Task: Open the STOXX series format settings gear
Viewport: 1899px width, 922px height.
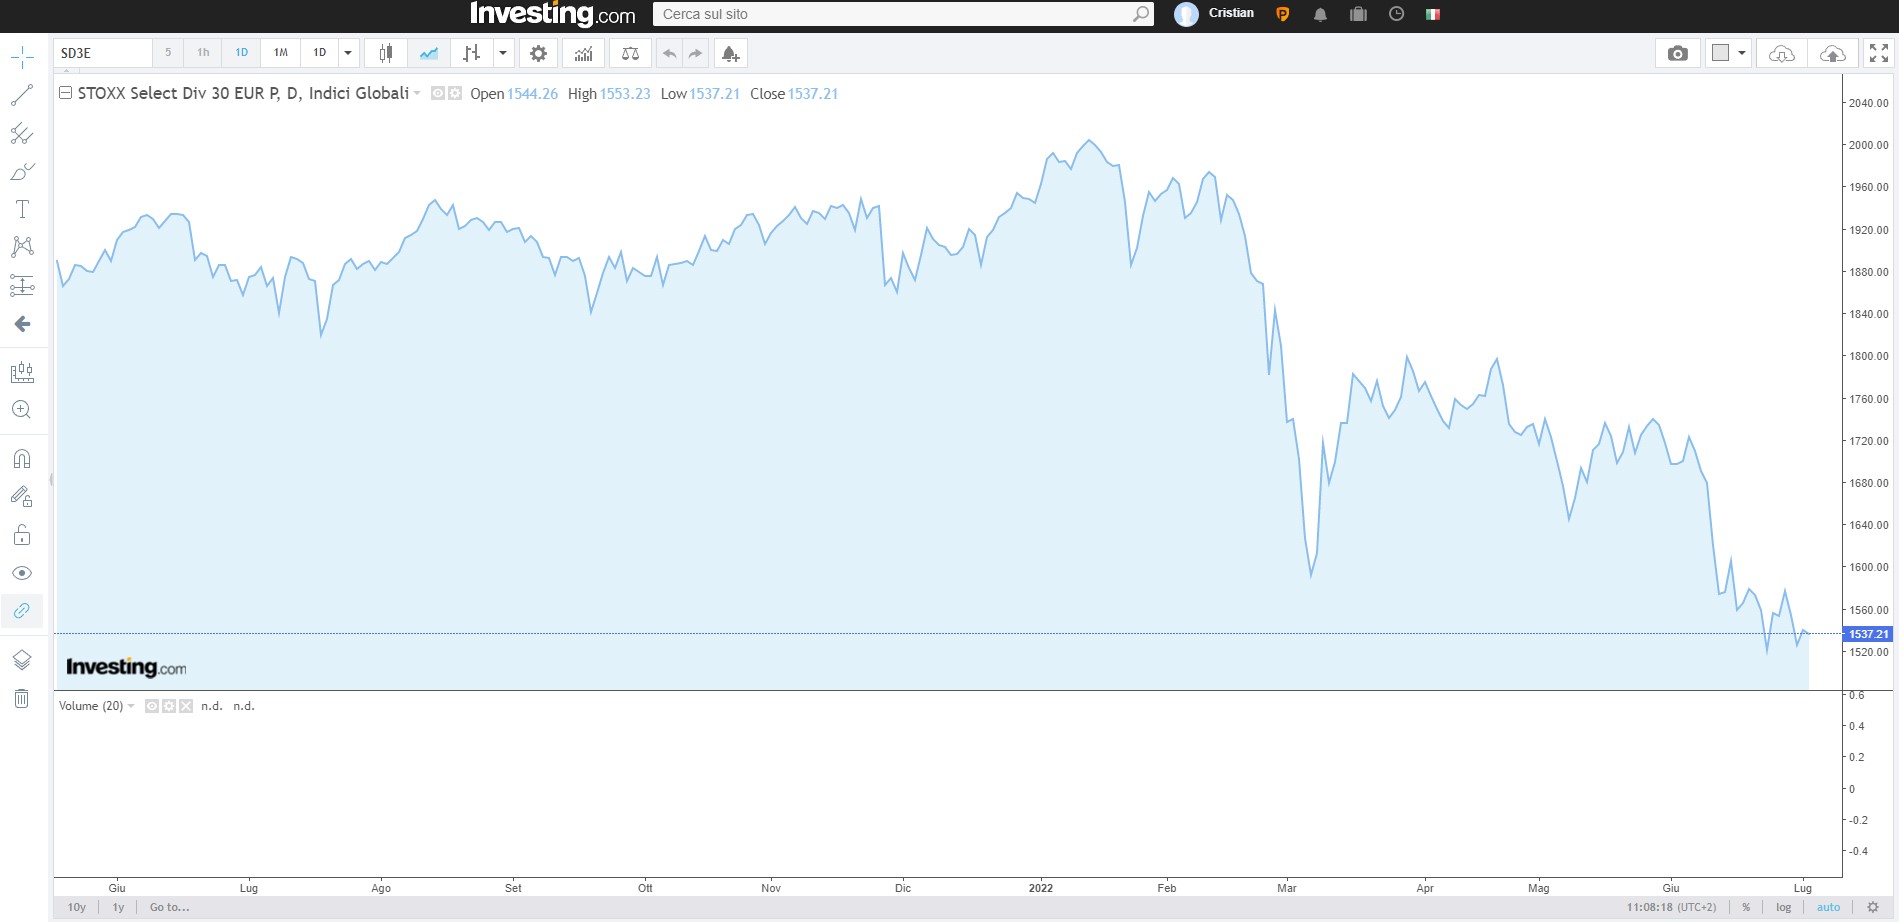Action: click(x=455, y=93)
